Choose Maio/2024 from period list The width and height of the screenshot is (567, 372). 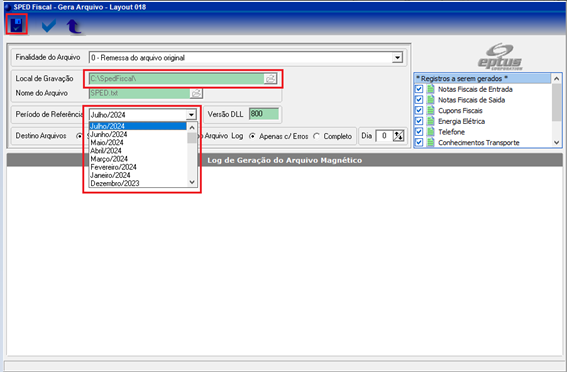click(138, 142)
